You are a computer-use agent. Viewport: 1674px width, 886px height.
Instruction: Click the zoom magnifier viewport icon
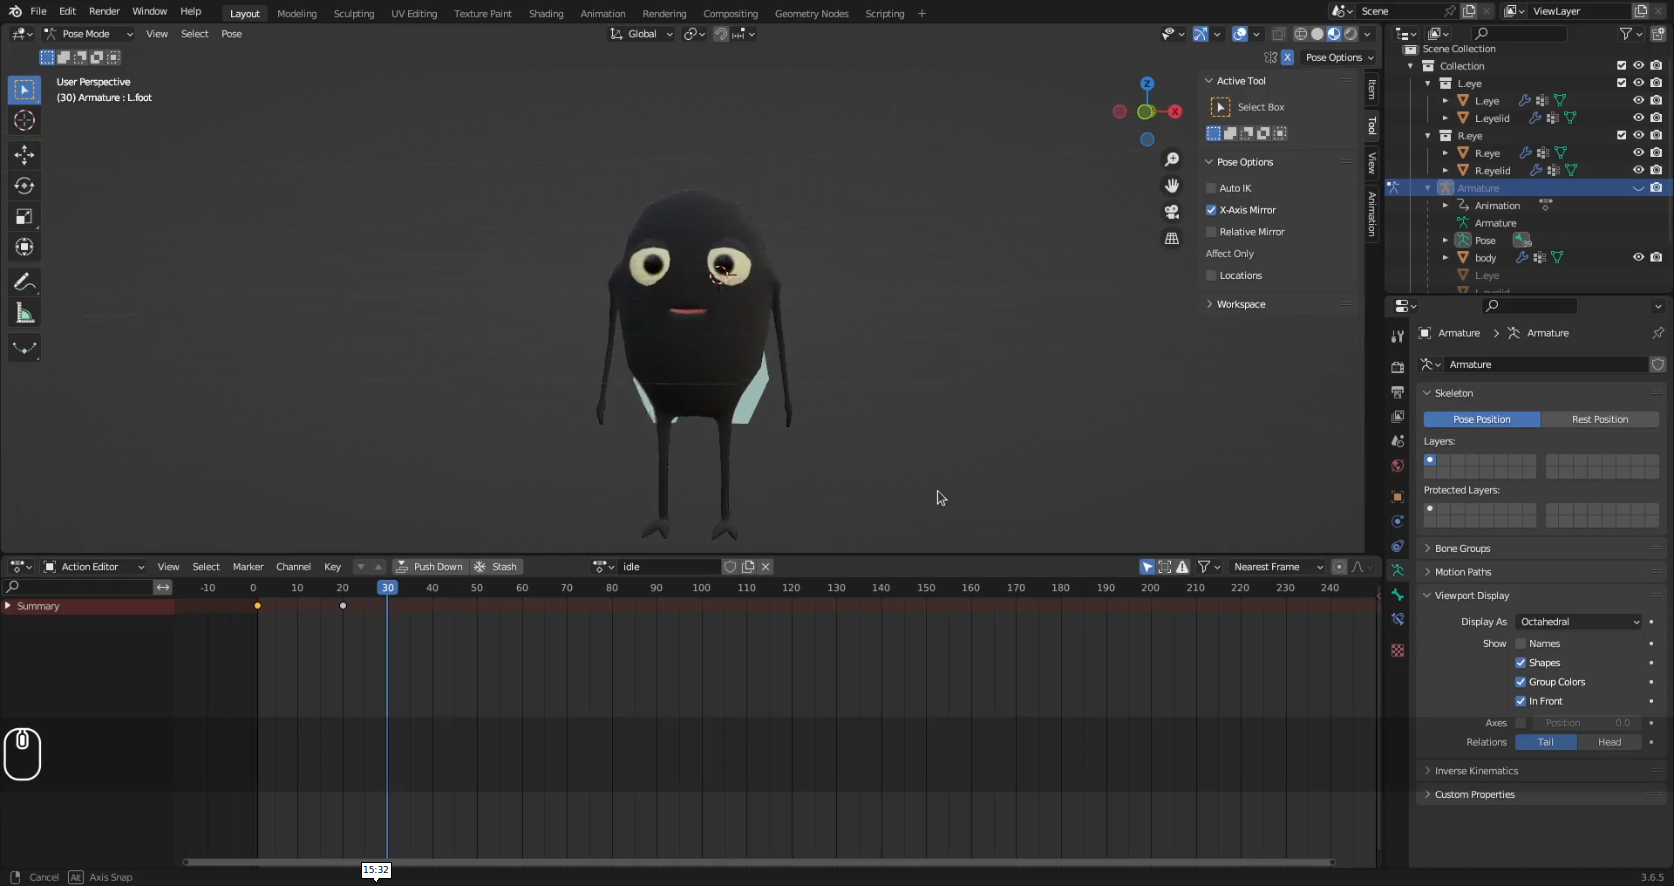(1172, 160)
